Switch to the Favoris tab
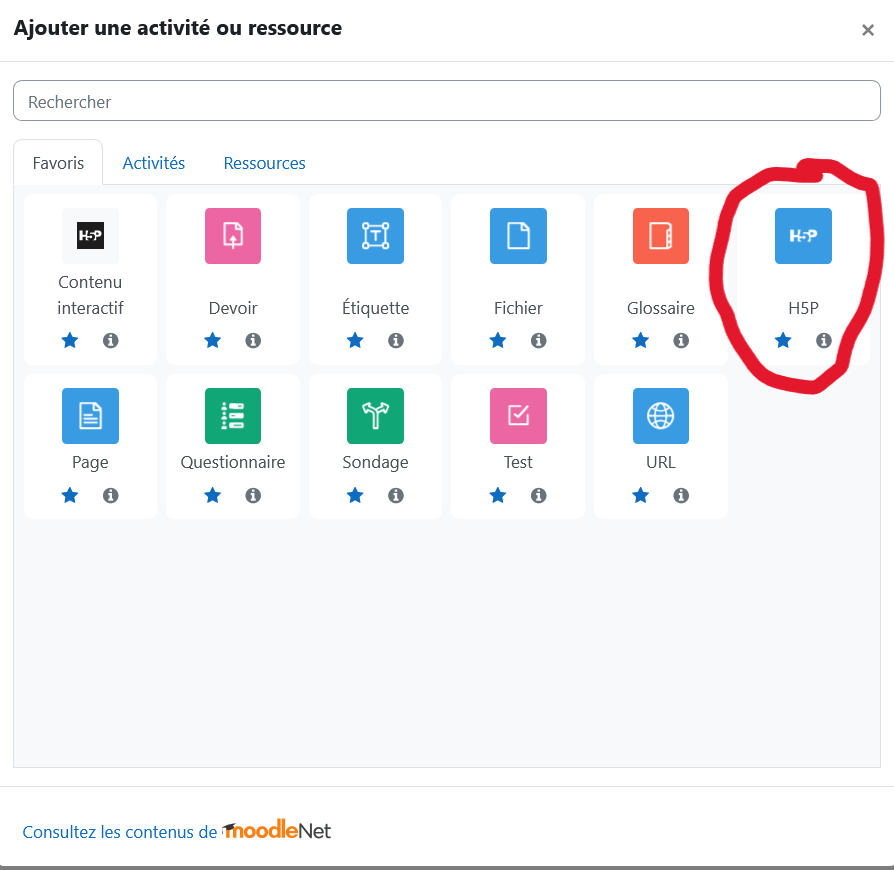This screenshot has height=870, width=894. point(58,163)
